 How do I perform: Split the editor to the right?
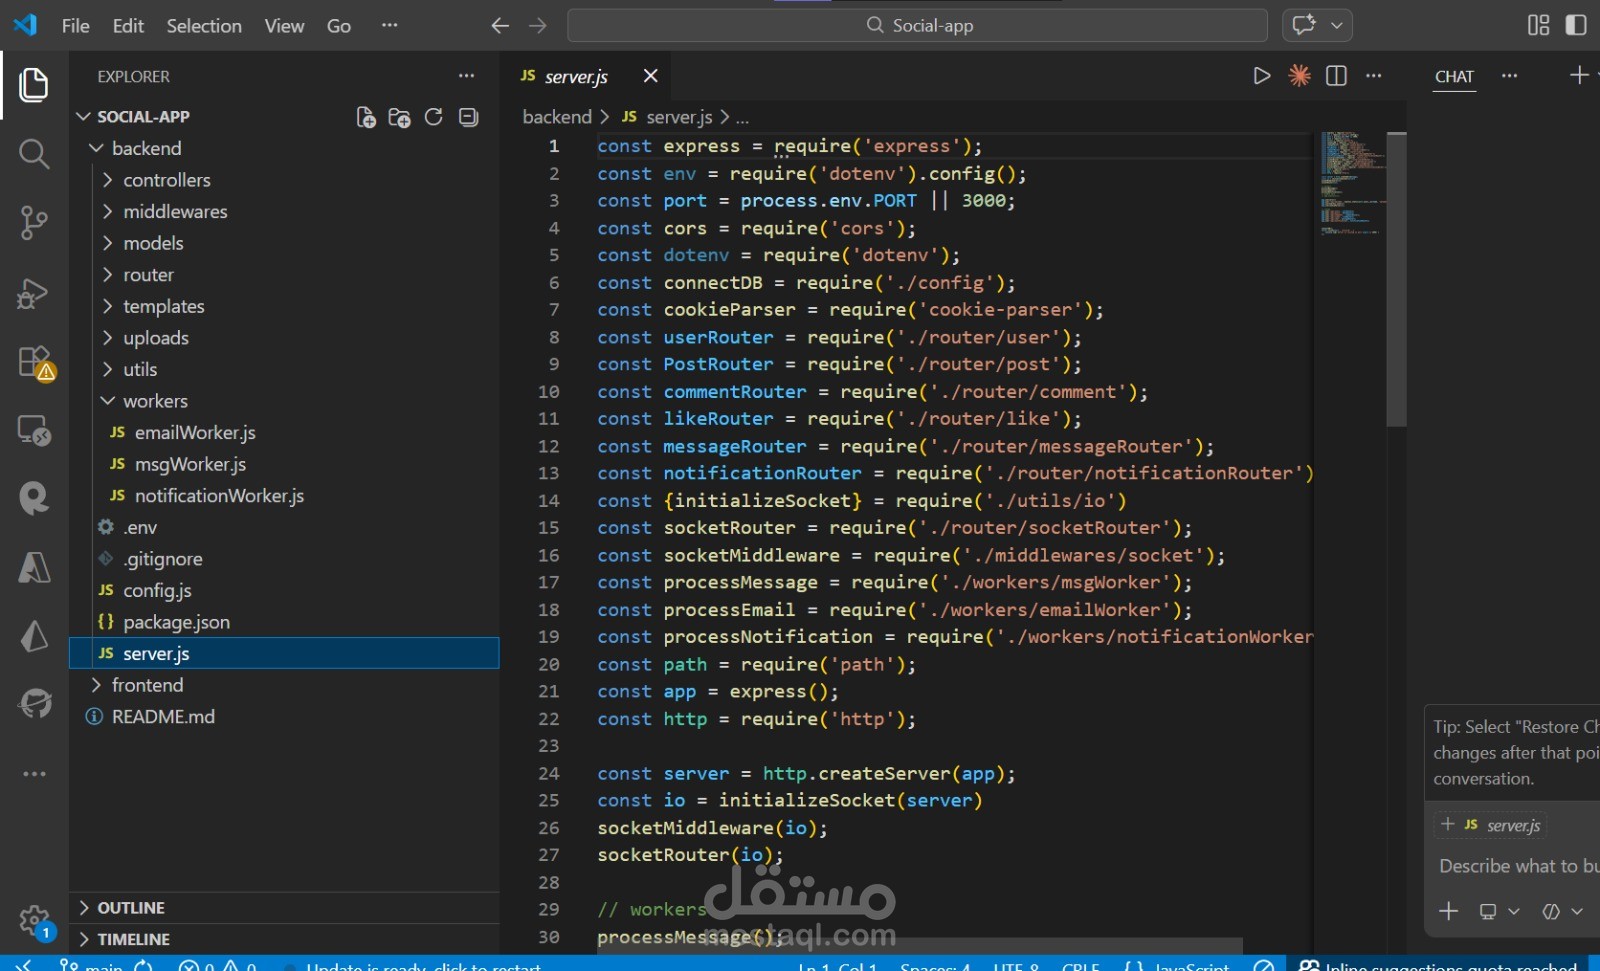coord(1336,76)
